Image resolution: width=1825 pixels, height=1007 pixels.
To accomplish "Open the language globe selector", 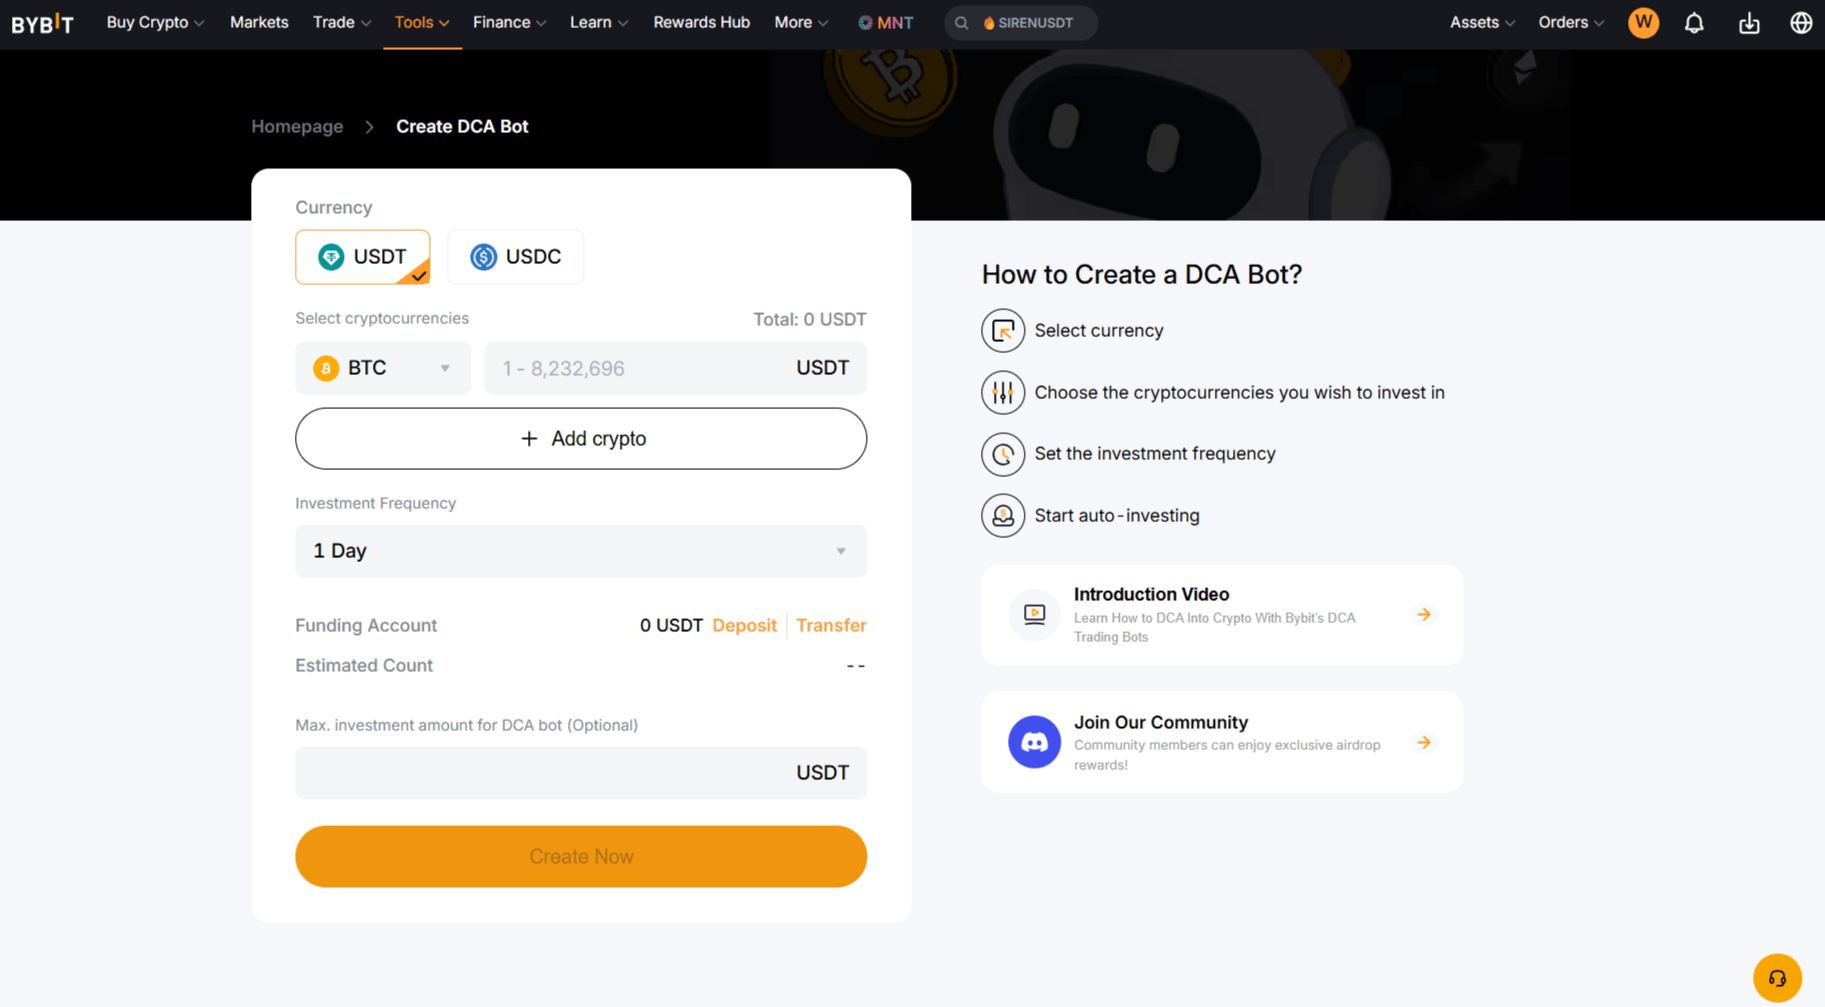I will point(1801,22).
